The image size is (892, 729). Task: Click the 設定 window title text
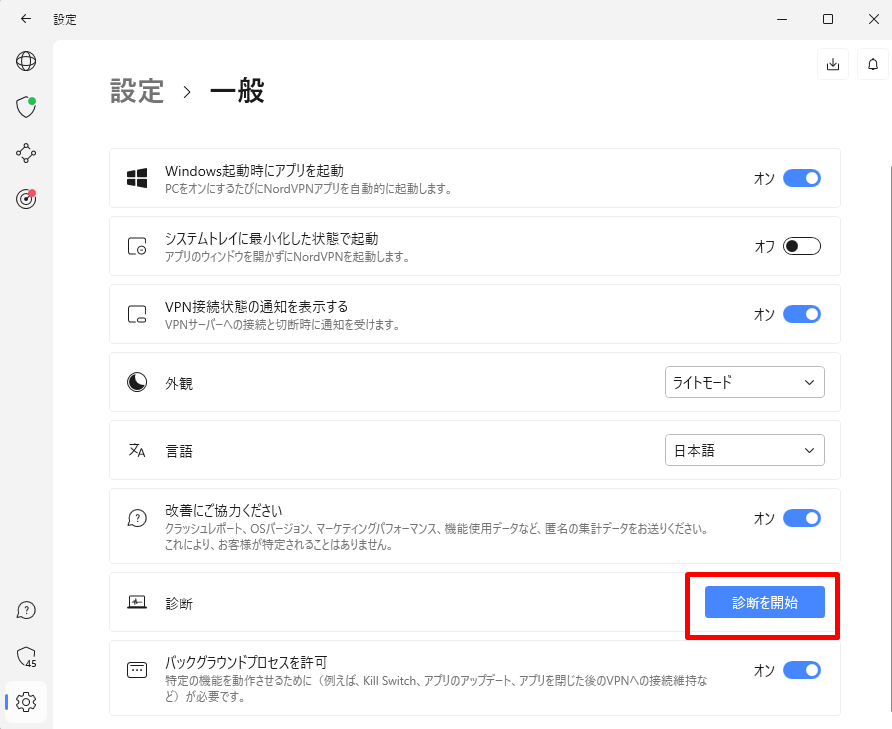point(65,19)
